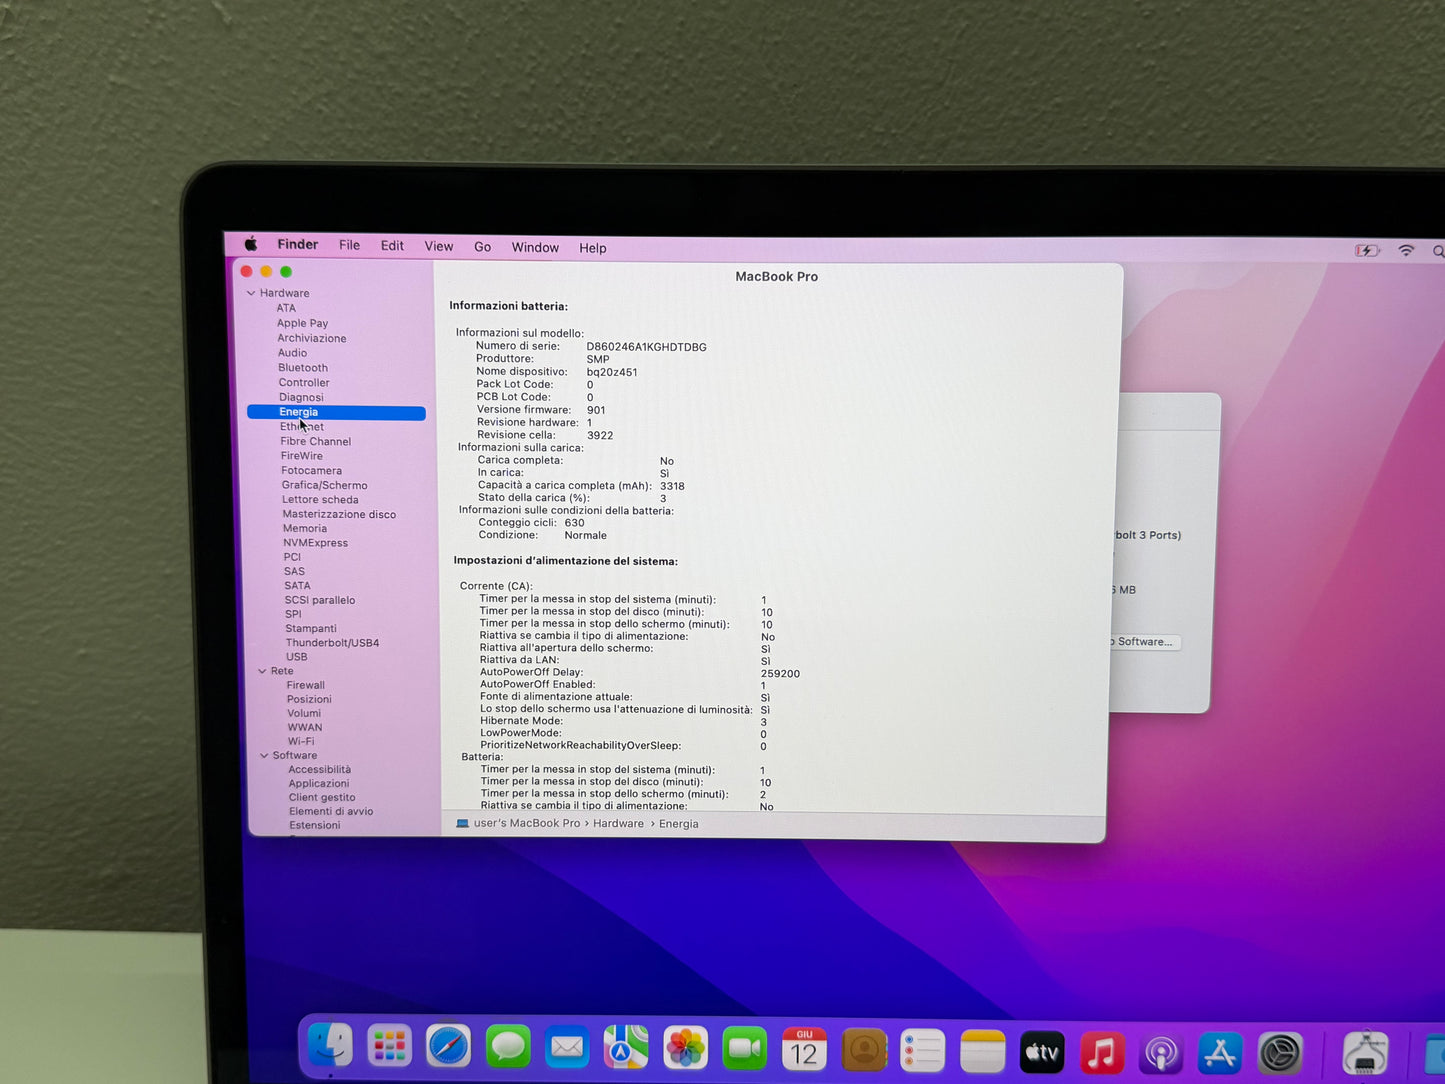Select Diagnosi in the sidebar

pyautogui.click(x=301, y=397)
